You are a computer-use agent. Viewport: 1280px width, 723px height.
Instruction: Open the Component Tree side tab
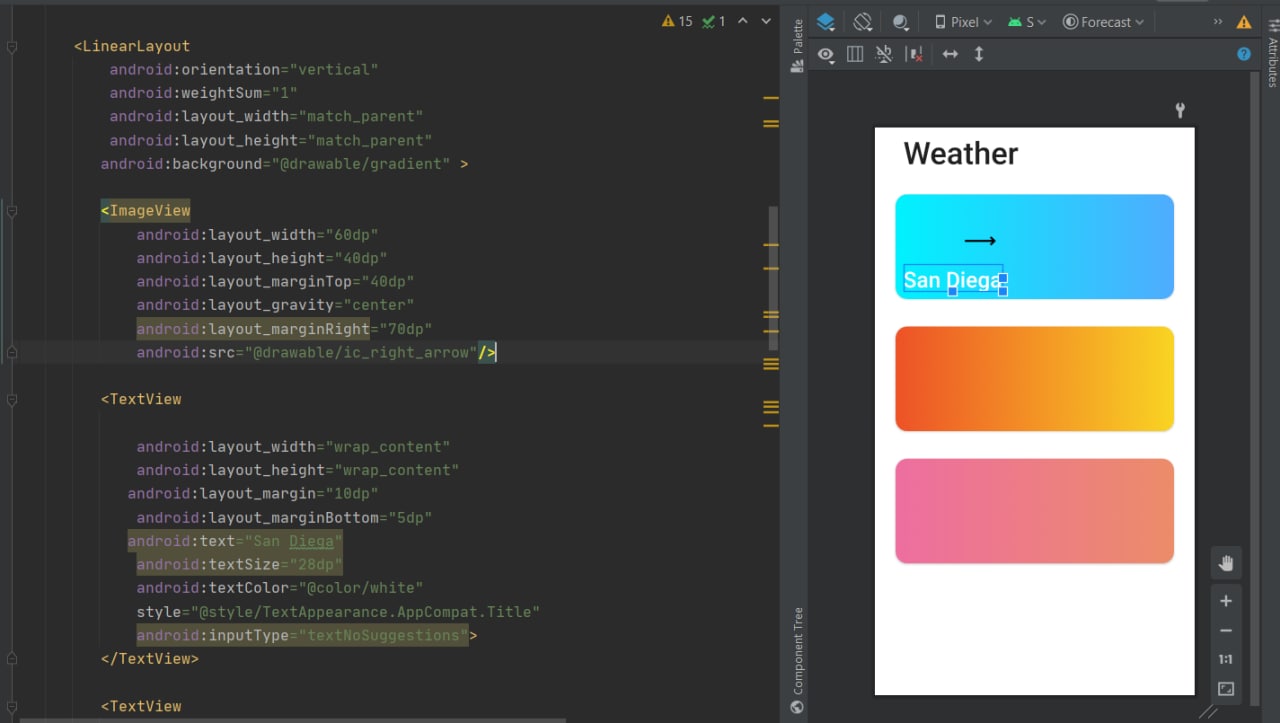pyautogui.click(x=797, y=650)
